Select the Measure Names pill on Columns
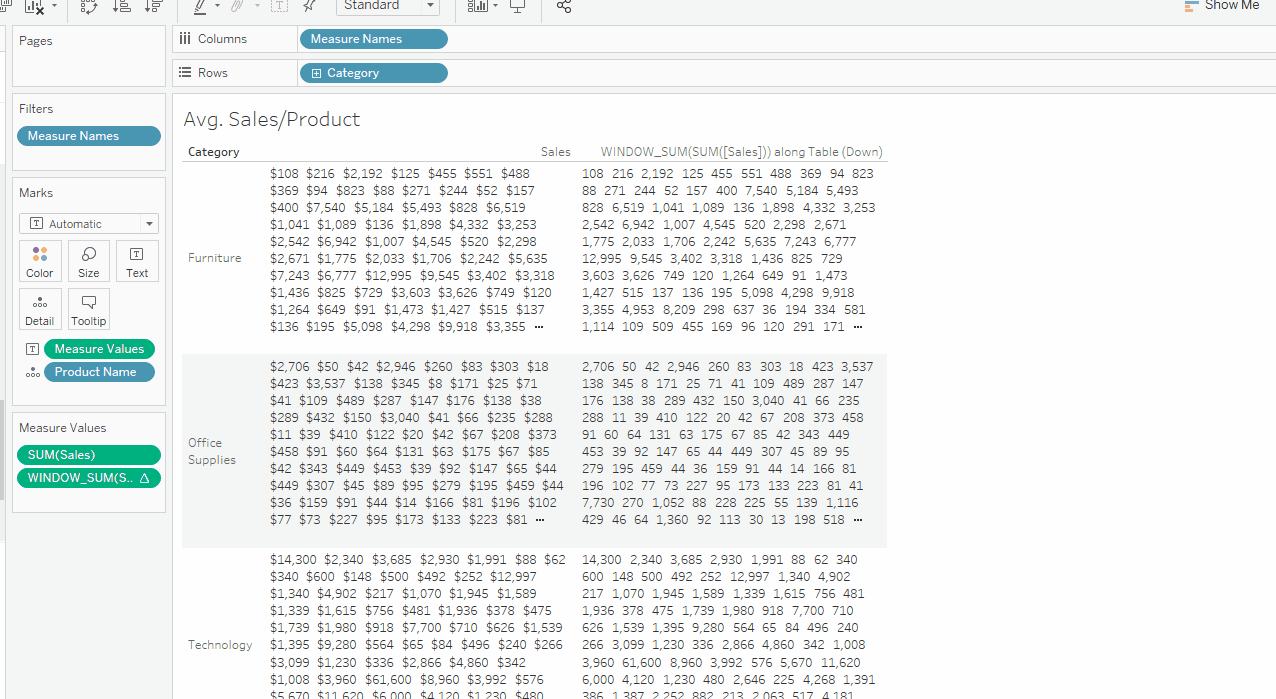The width and height of the screenshot is (1276, 699). [373, 39]
